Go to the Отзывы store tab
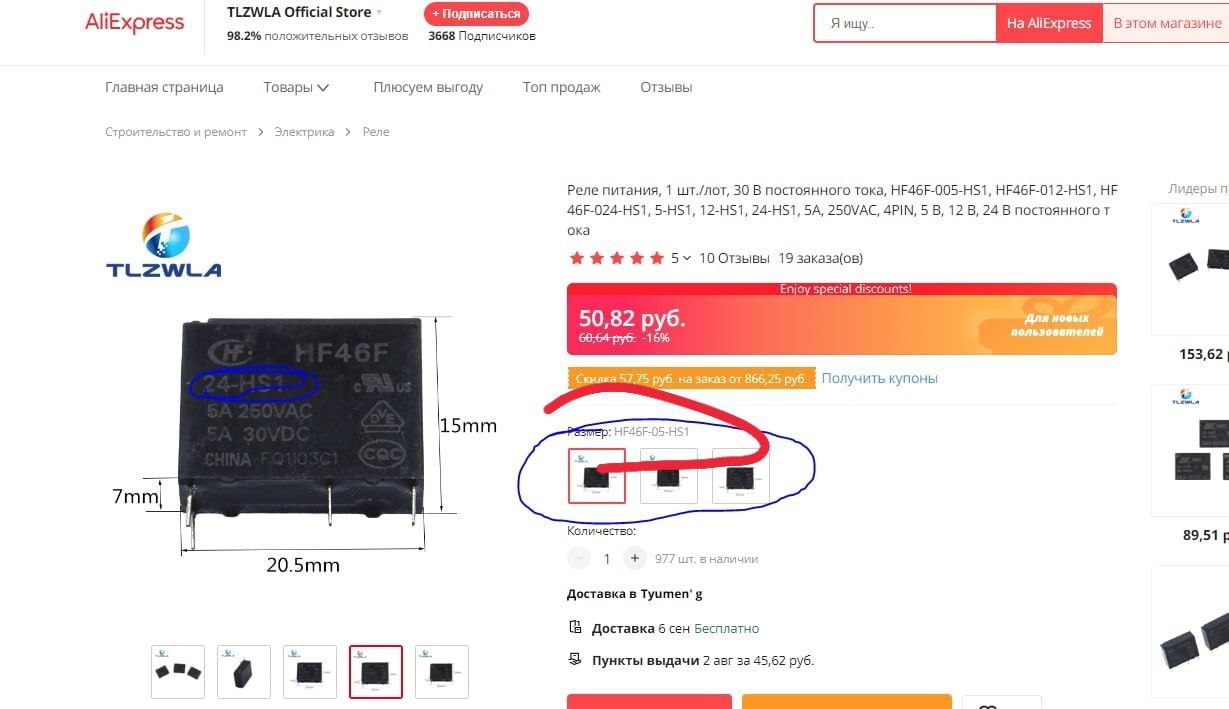This screenshot has width=1229, height=709. click(666, 87)
